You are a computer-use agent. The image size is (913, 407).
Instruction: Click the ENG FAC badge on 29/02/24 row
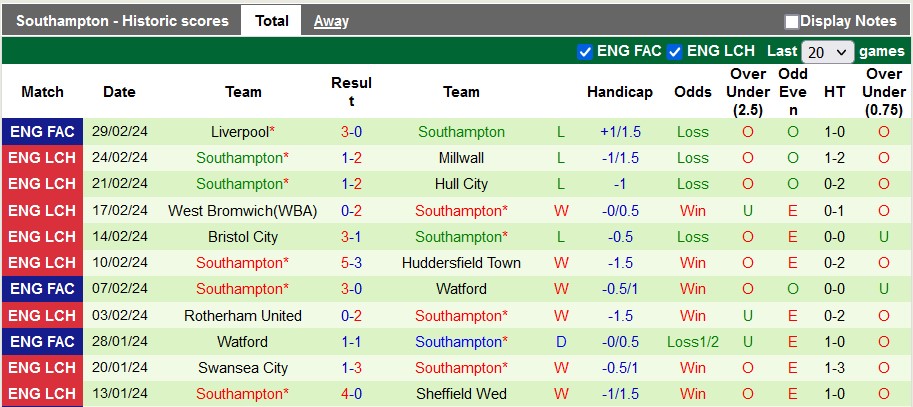pyautogui.click(x=41, y=132)
